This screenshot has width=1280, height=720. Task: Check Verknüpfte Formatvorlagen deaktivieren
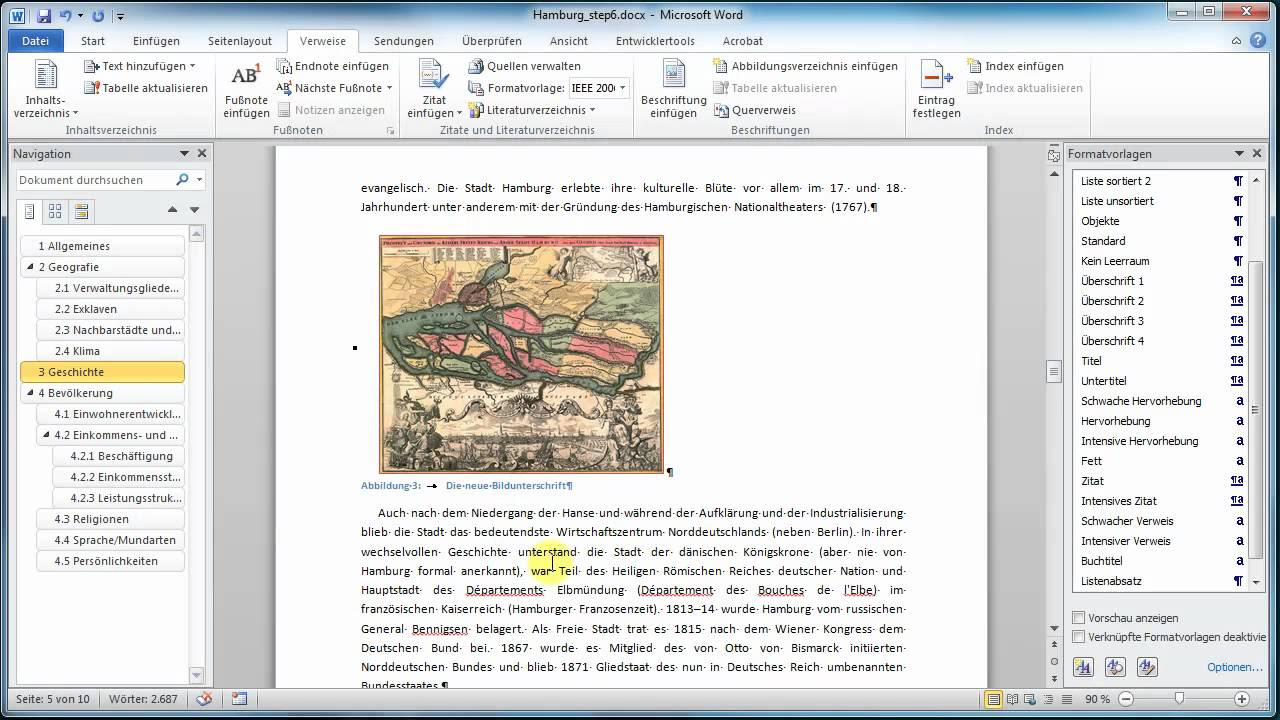coord(1080,638)
